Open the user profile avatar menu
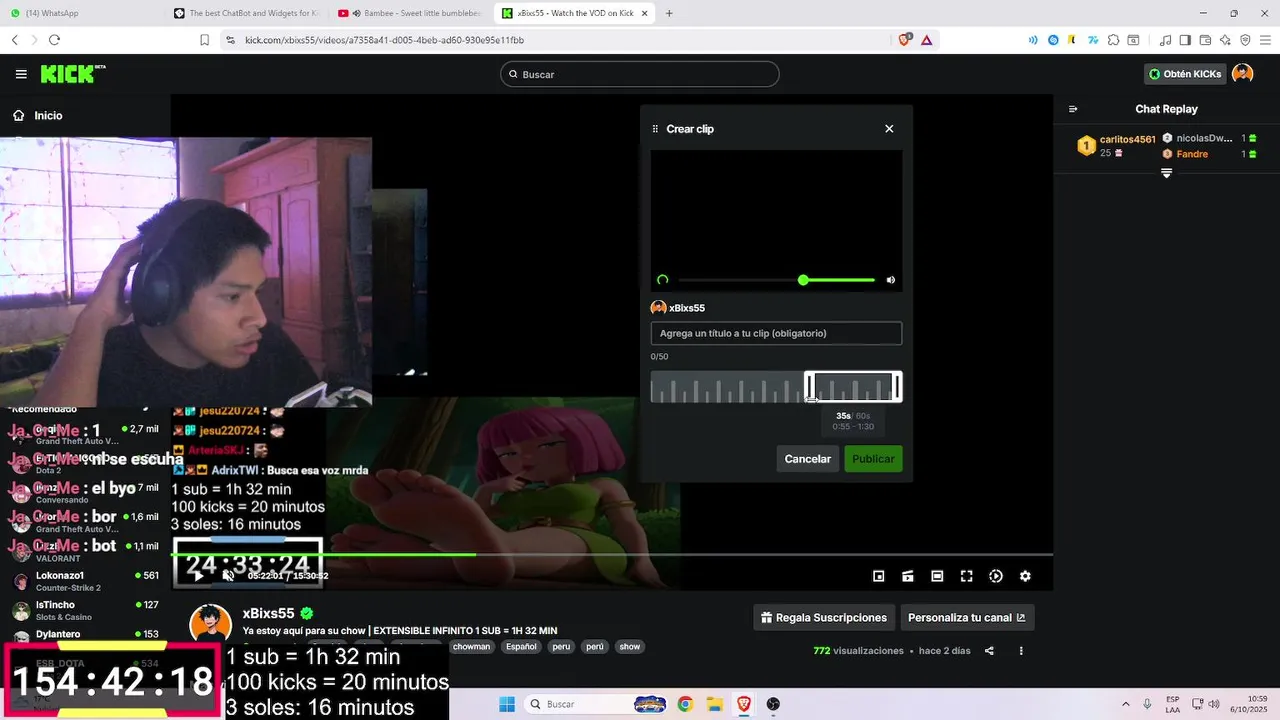Viewport: 1280px width, 720px height. tap(1242, 74)
